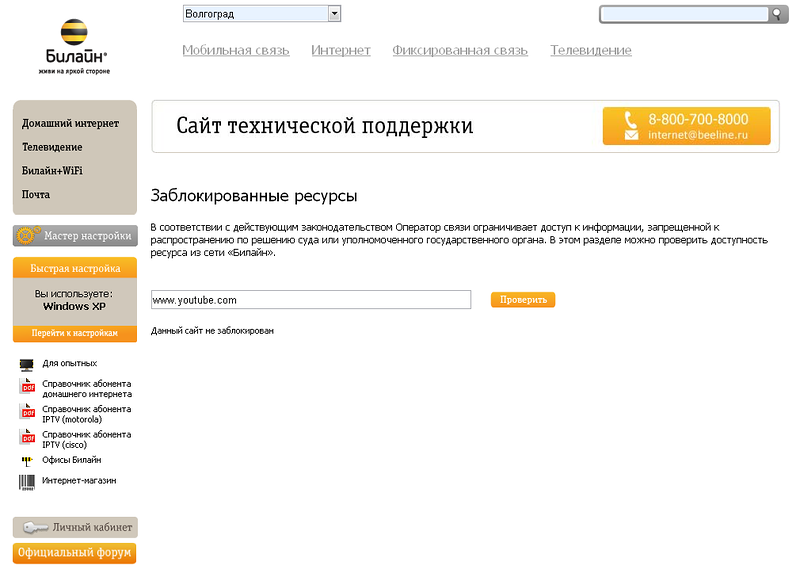Select Телевидение in left sidebar
800x577 pixels.
pos(52,147)
